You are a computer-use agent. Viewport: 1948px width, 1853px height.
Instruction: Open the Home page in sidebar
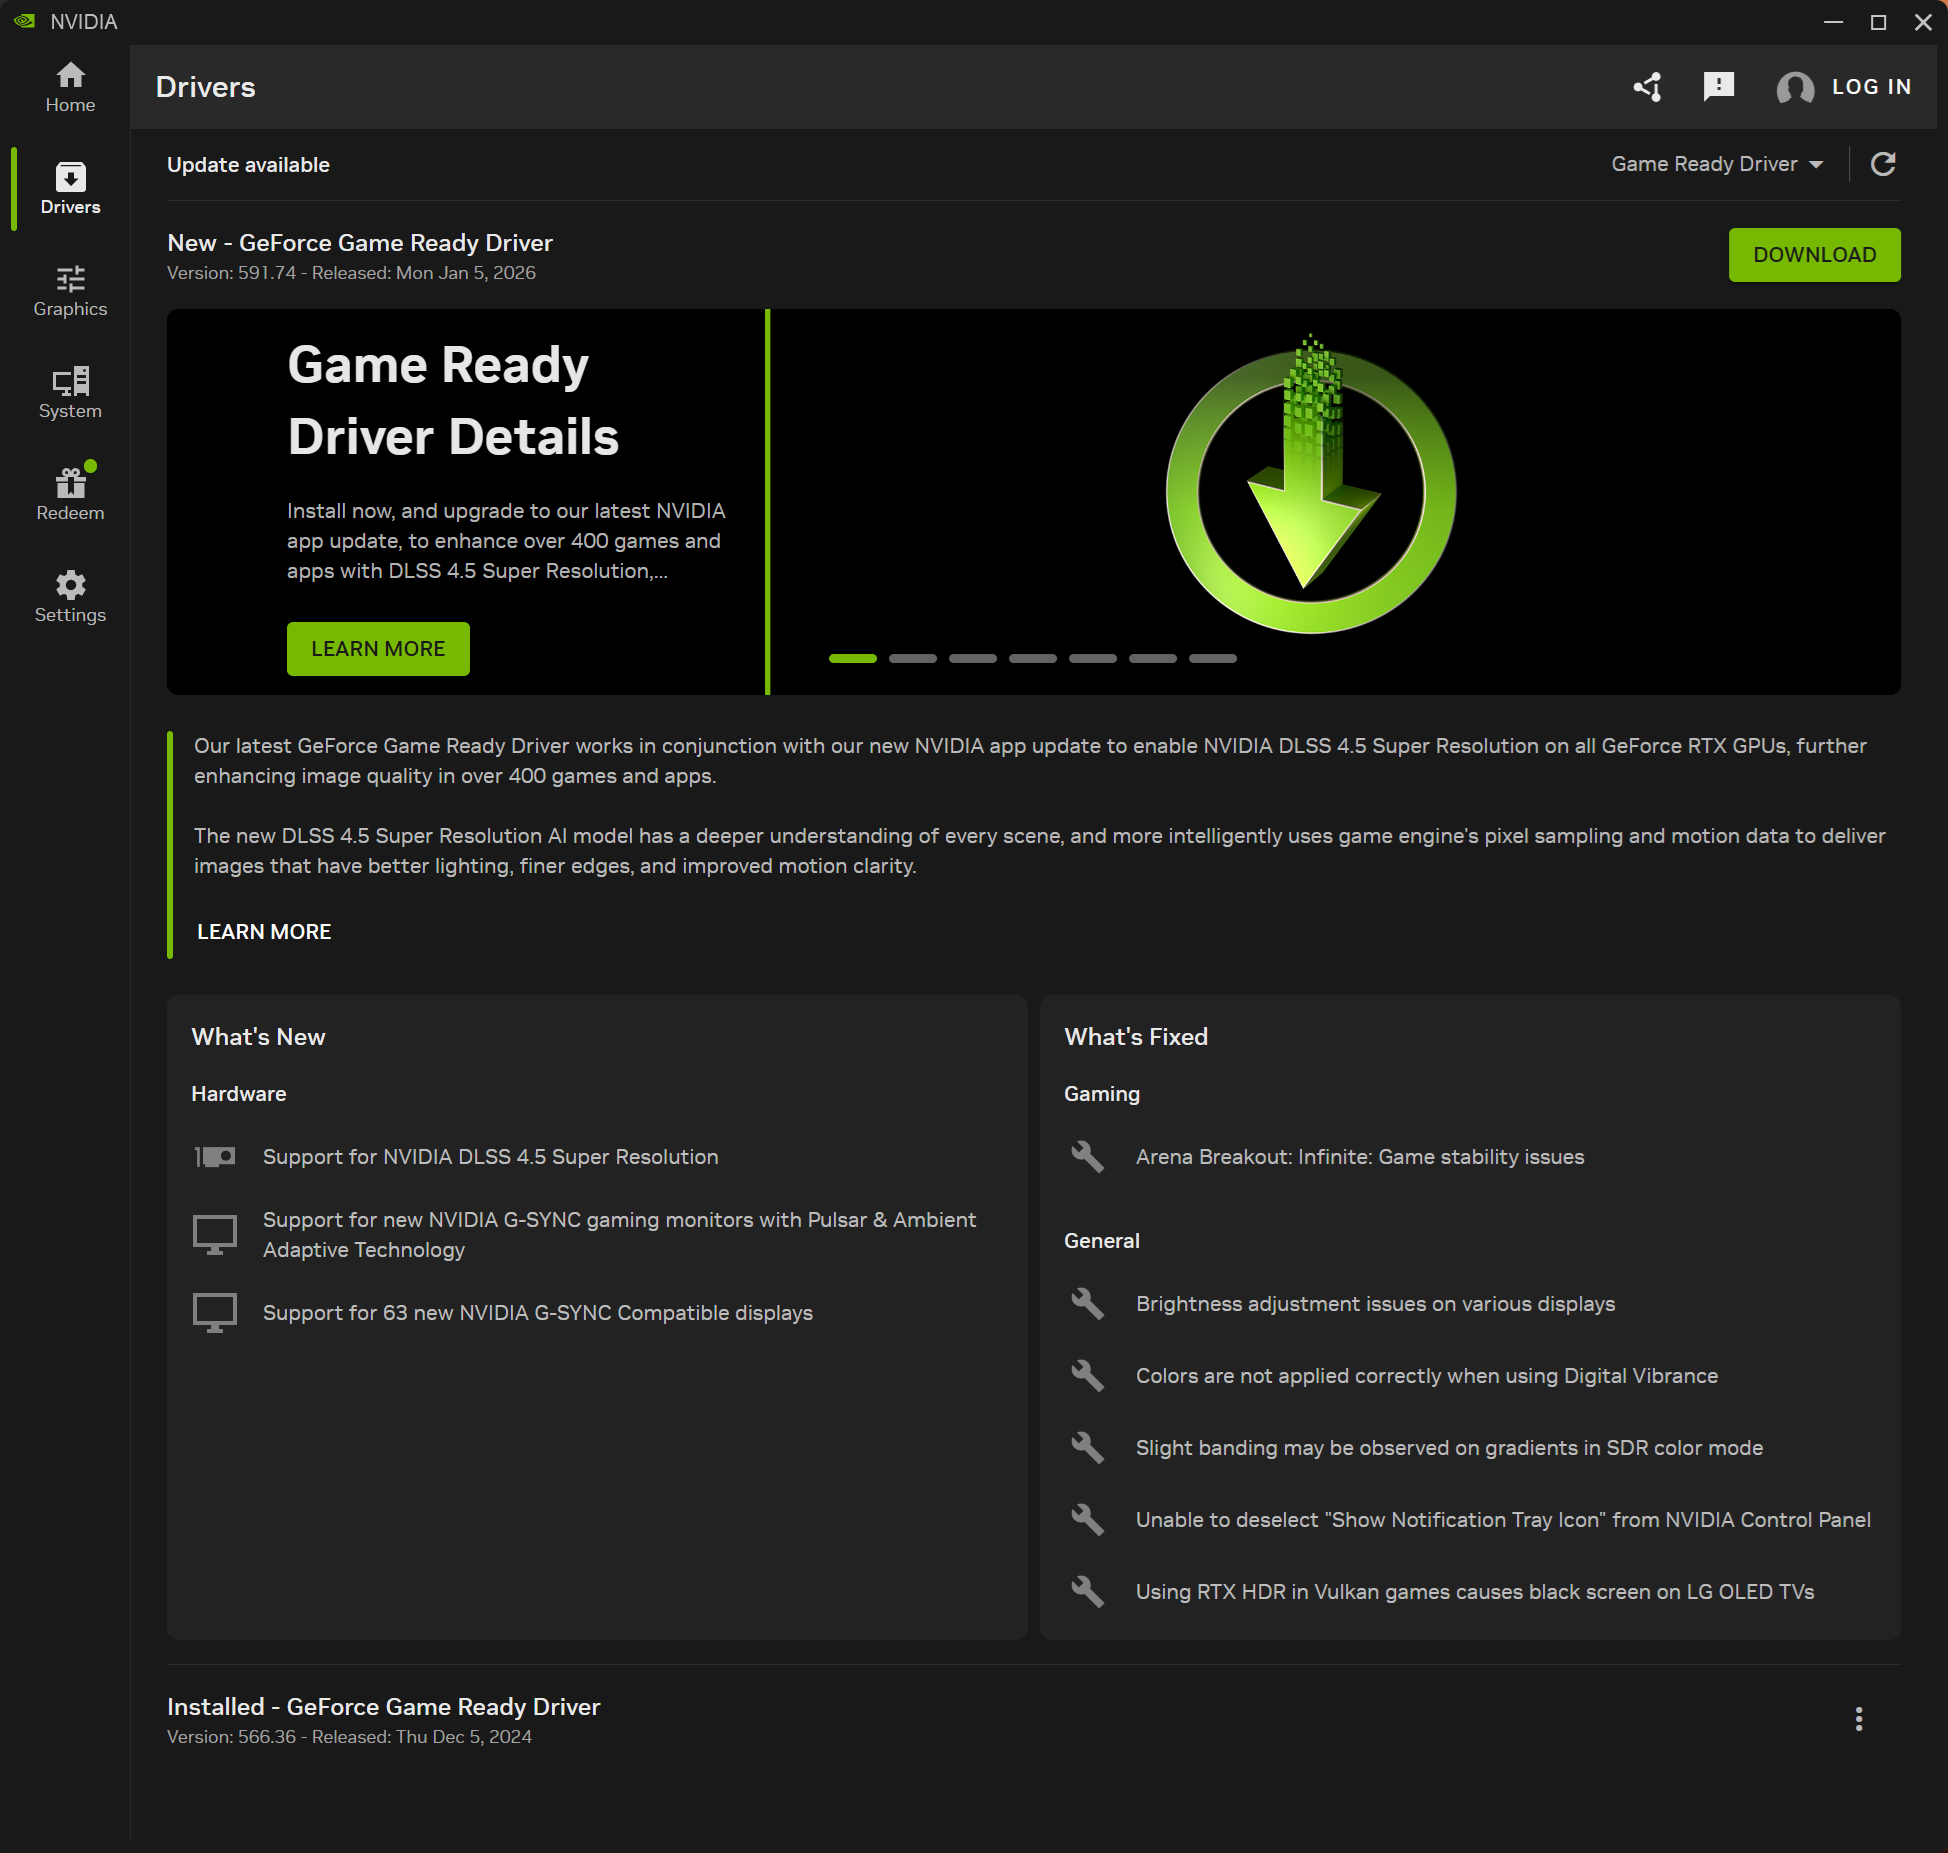[x=70, y=87]
